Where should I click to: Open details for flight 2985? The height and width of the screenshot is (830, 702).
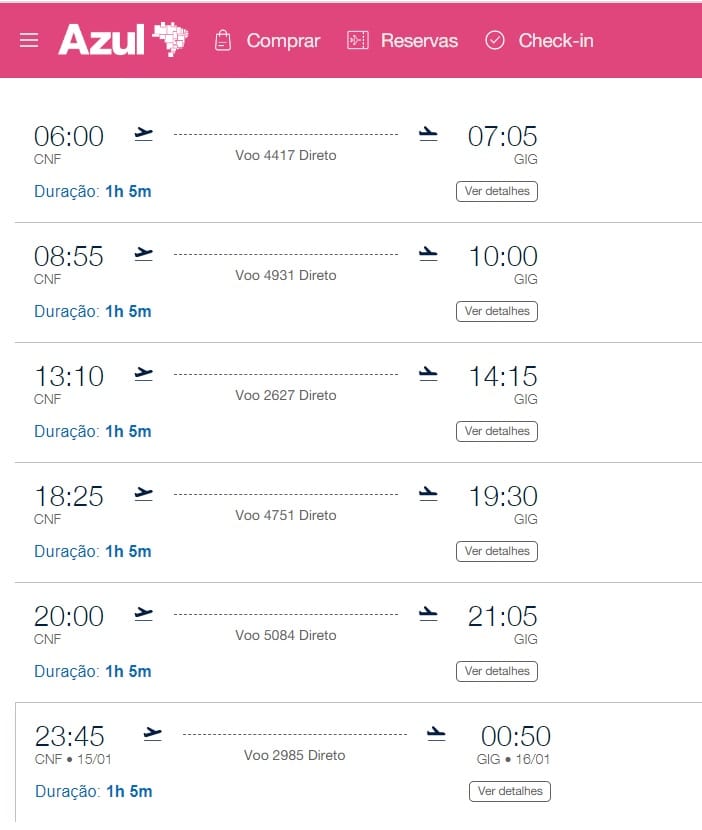[510, 791]
